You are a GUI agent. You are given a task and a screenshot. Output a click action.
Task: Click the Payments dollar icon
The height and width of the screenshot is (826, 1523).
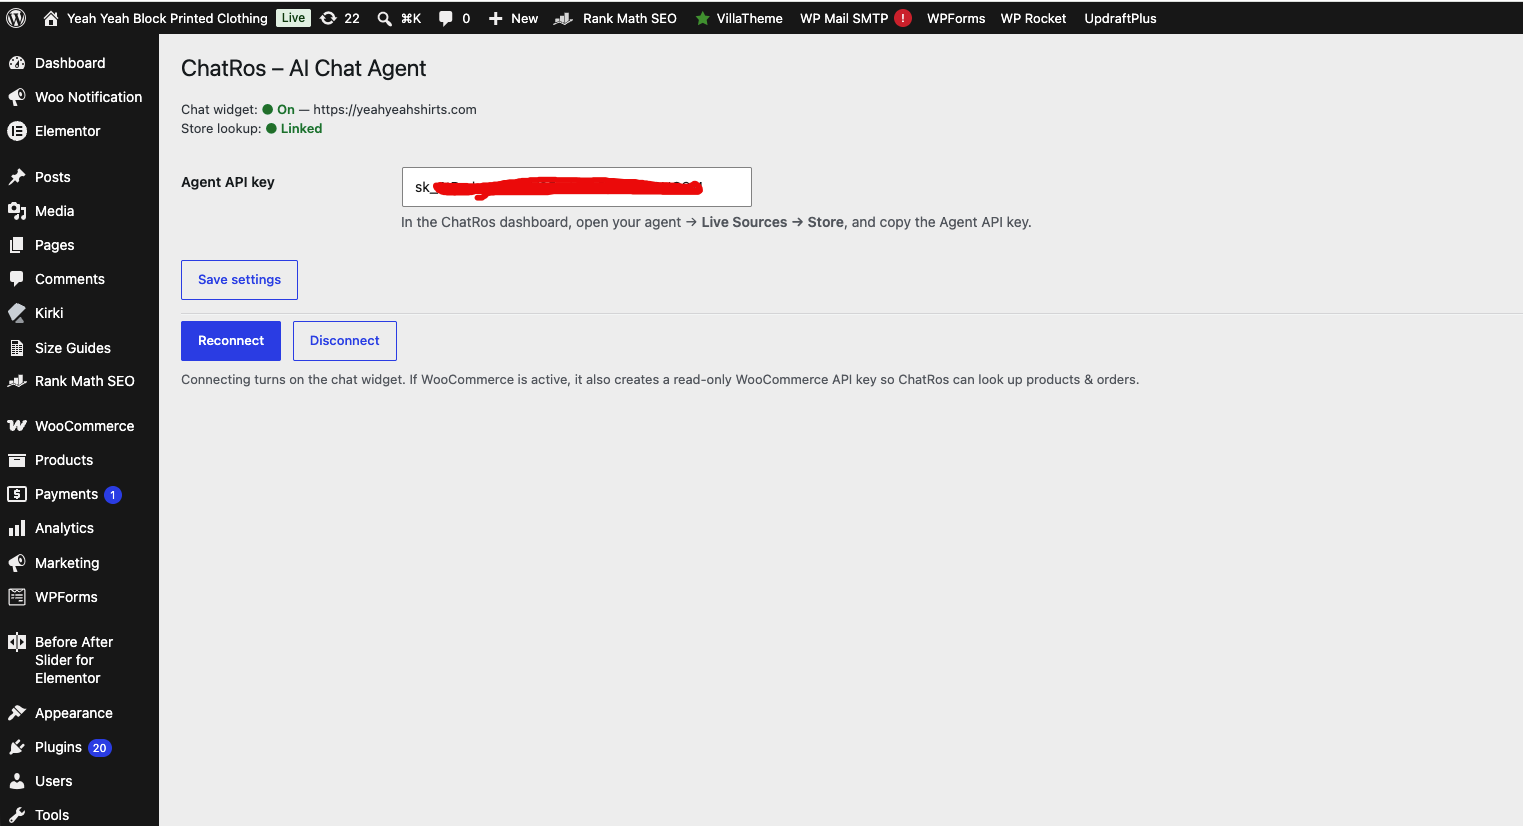click(17, 494)
